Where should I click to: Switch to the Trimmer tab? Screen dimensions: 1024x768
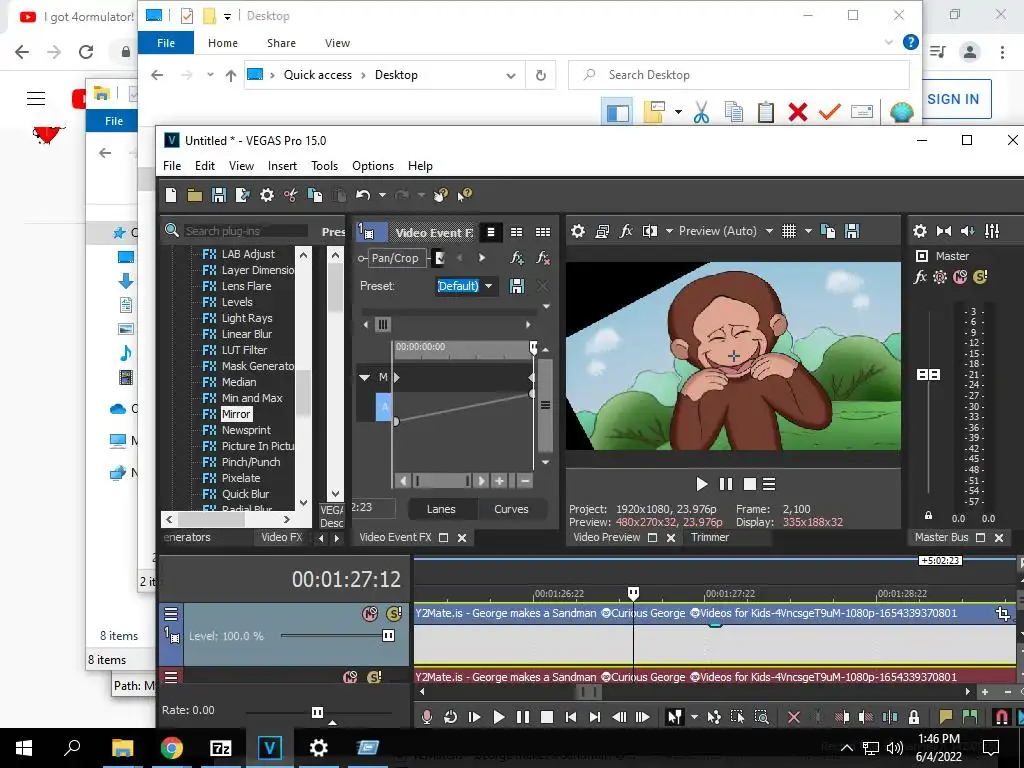click(710, 537)
